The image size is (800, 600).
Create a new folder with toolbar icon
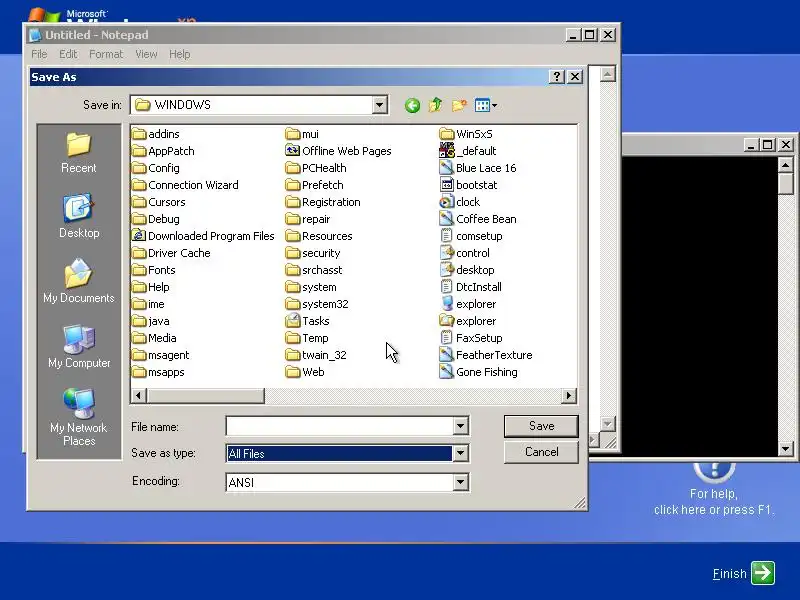tap(459, 105)
